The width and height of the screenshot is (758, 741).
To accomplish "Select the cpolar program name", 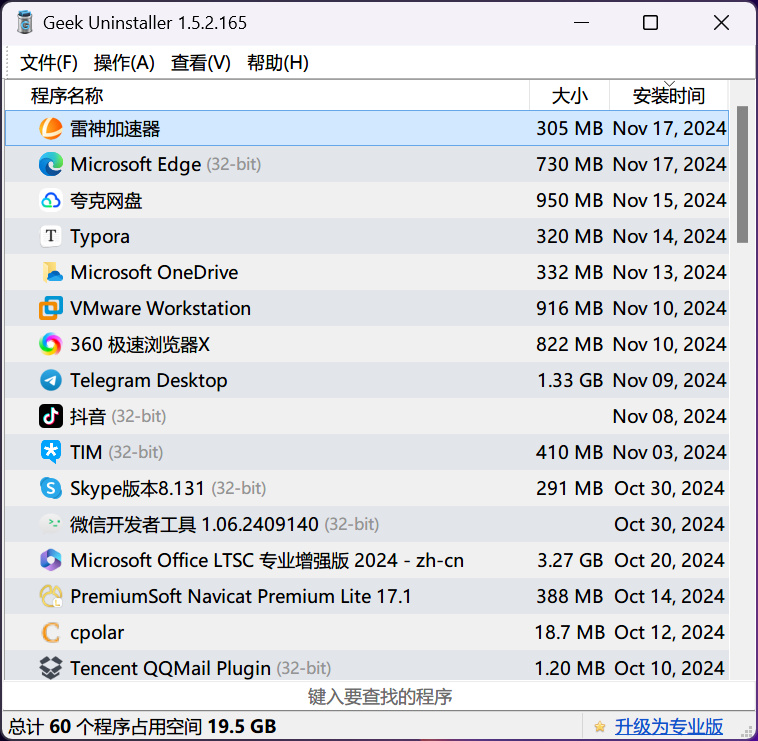I will (97, 633).
